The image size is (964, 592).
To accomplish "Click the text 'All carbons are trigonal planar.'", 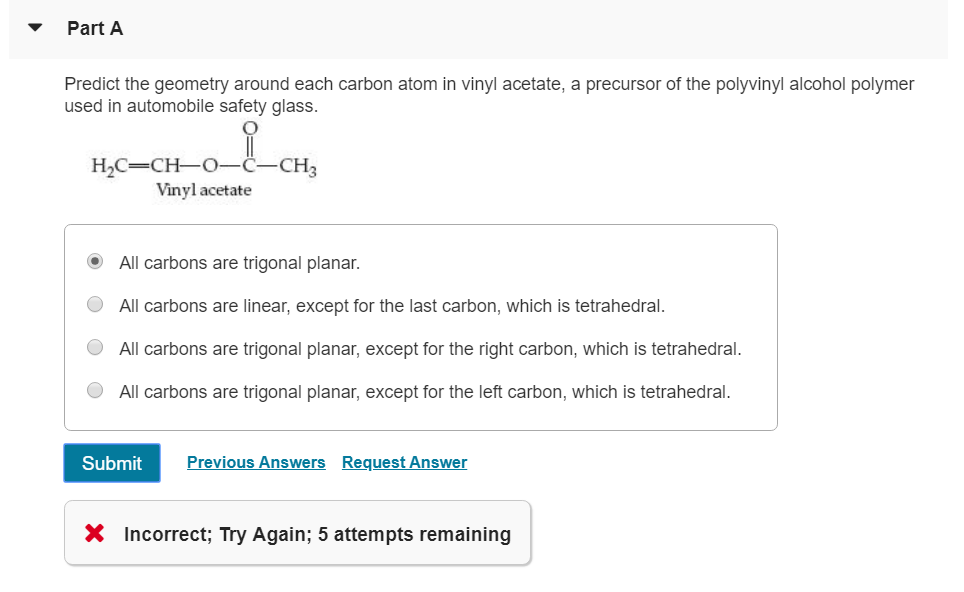I will 239,263.
